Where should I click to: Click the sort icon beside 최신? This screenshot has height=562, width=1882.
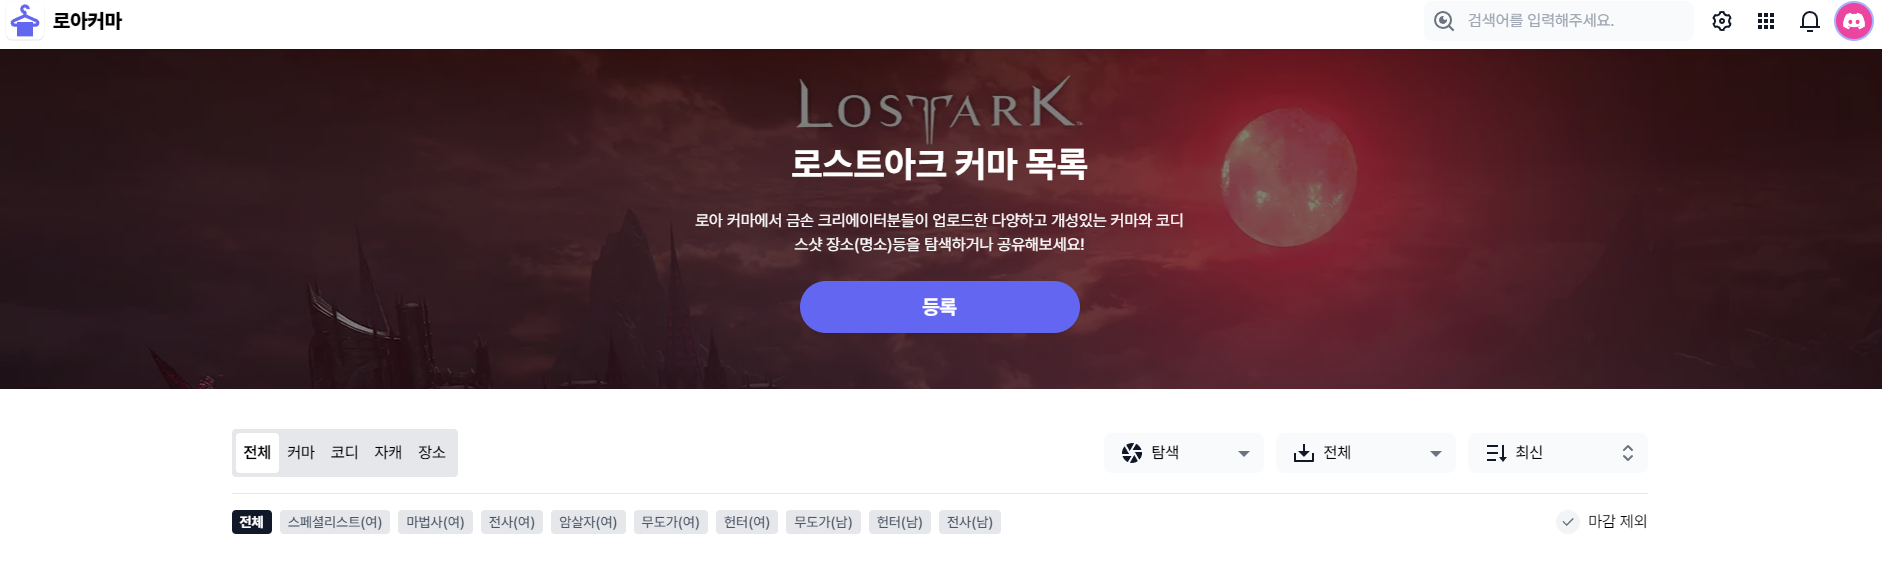(x=1496, y=453)
